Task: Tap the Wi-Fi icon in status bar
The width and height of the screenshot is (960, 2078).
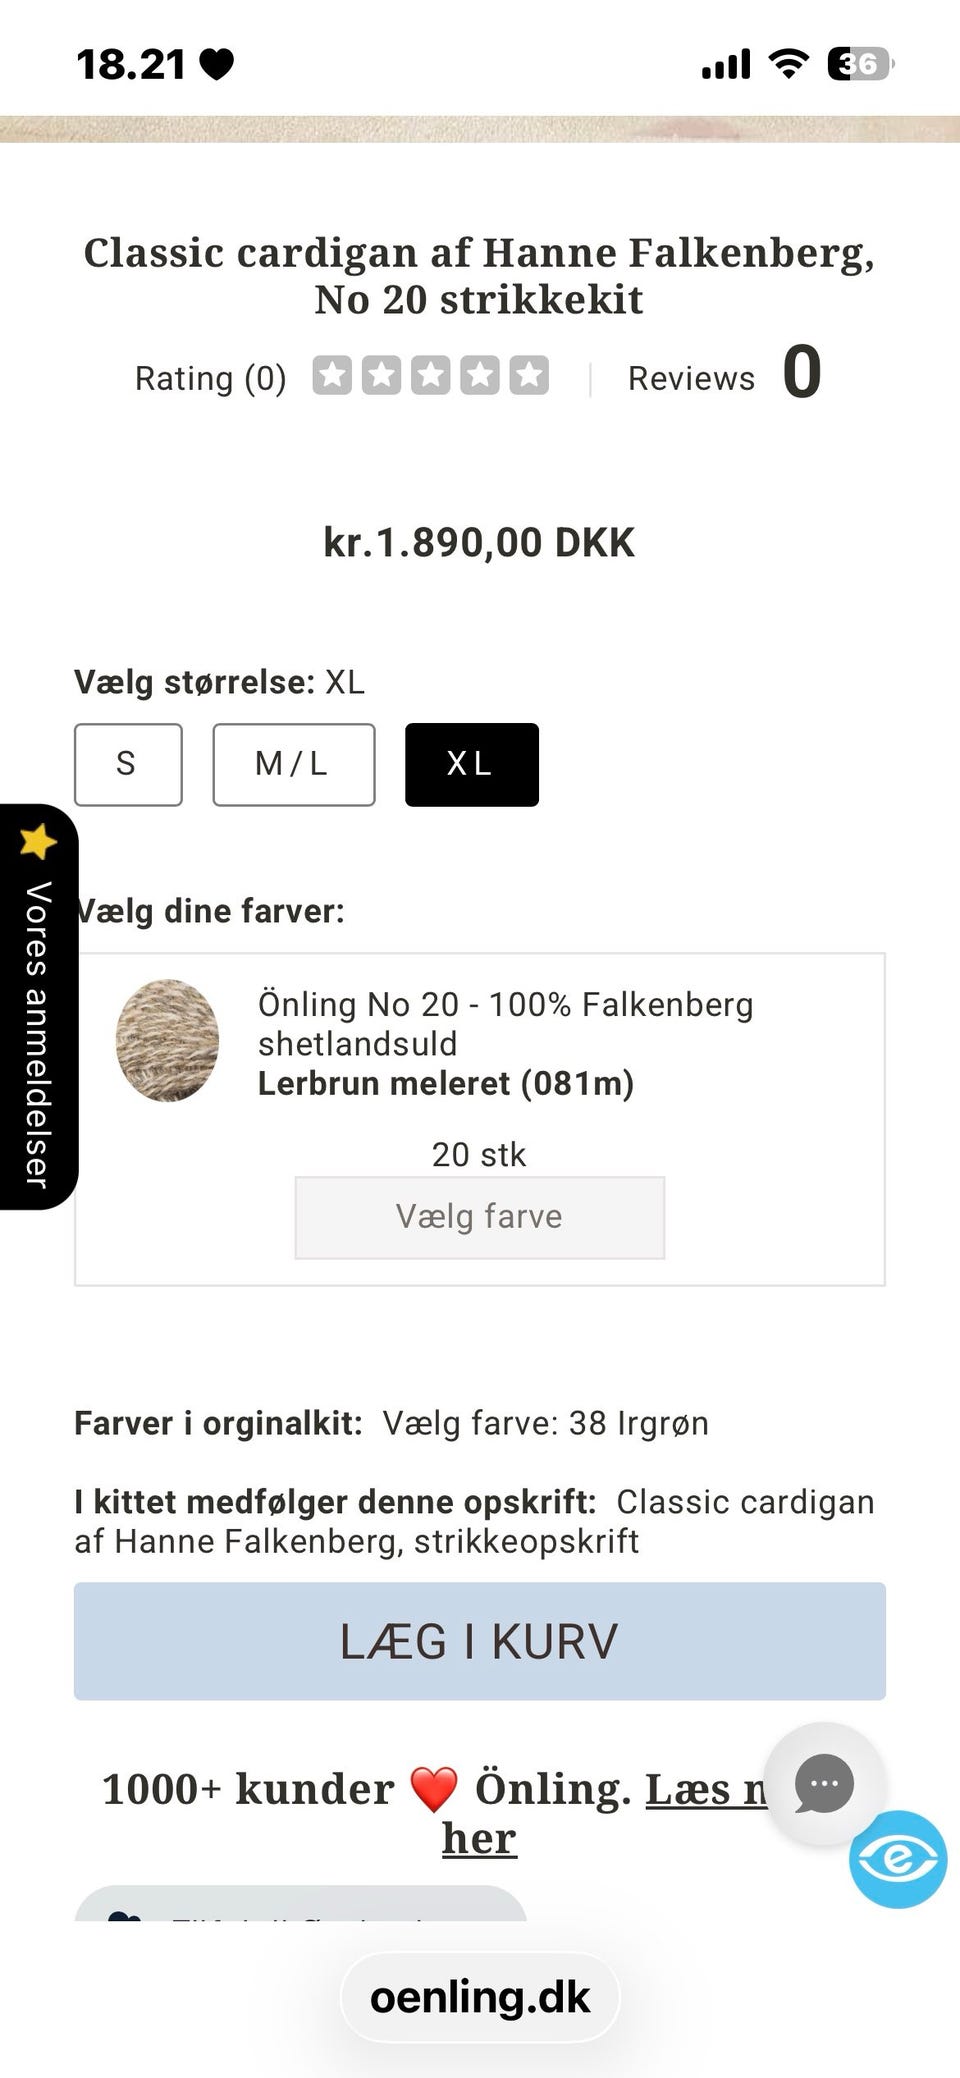Action: pyautogui.click(x=788, y=64)
